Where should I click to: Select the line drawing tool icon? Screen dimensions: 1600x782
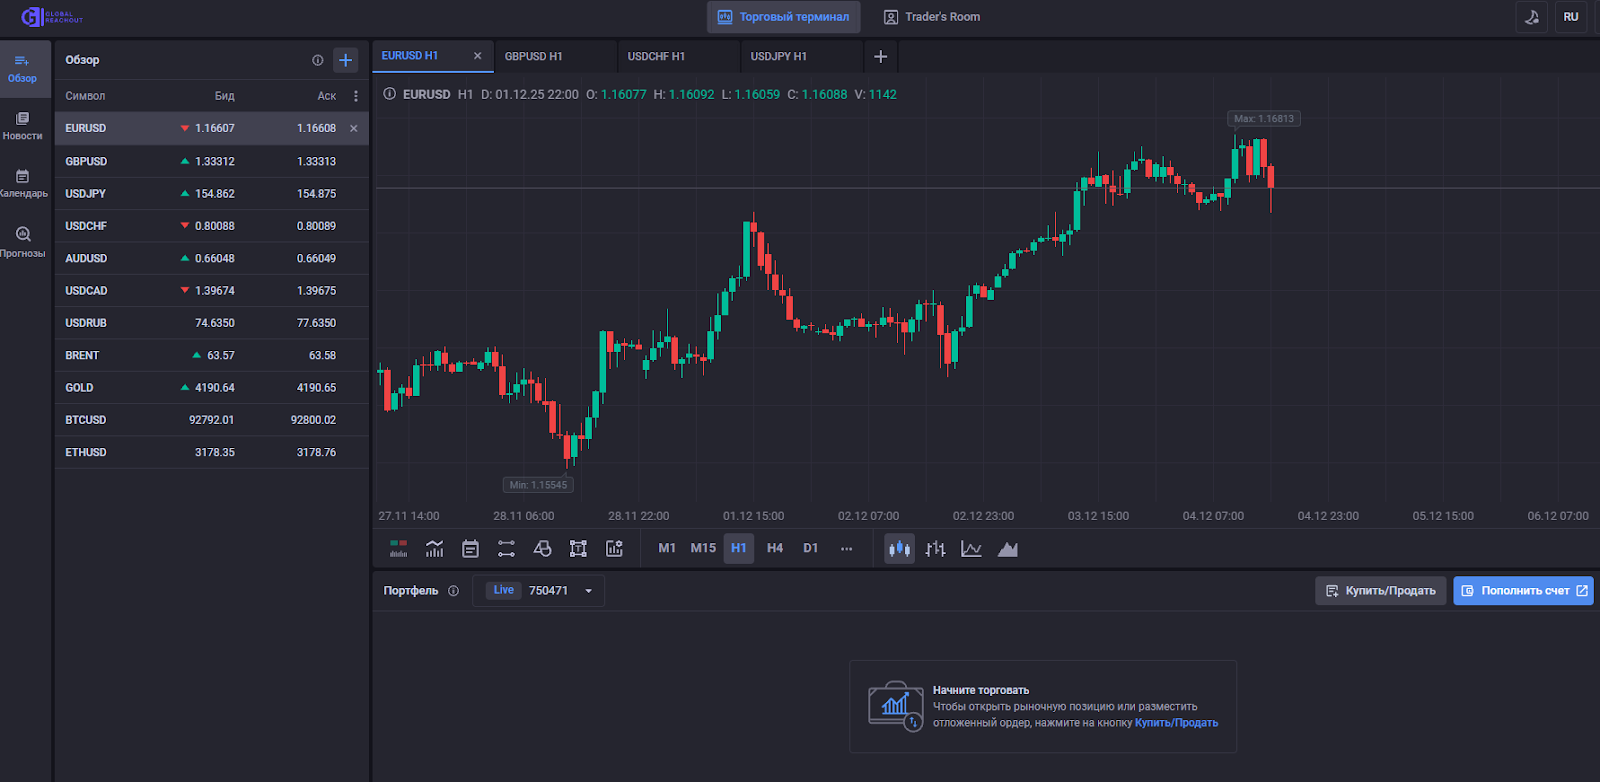(x=506, y=549)
